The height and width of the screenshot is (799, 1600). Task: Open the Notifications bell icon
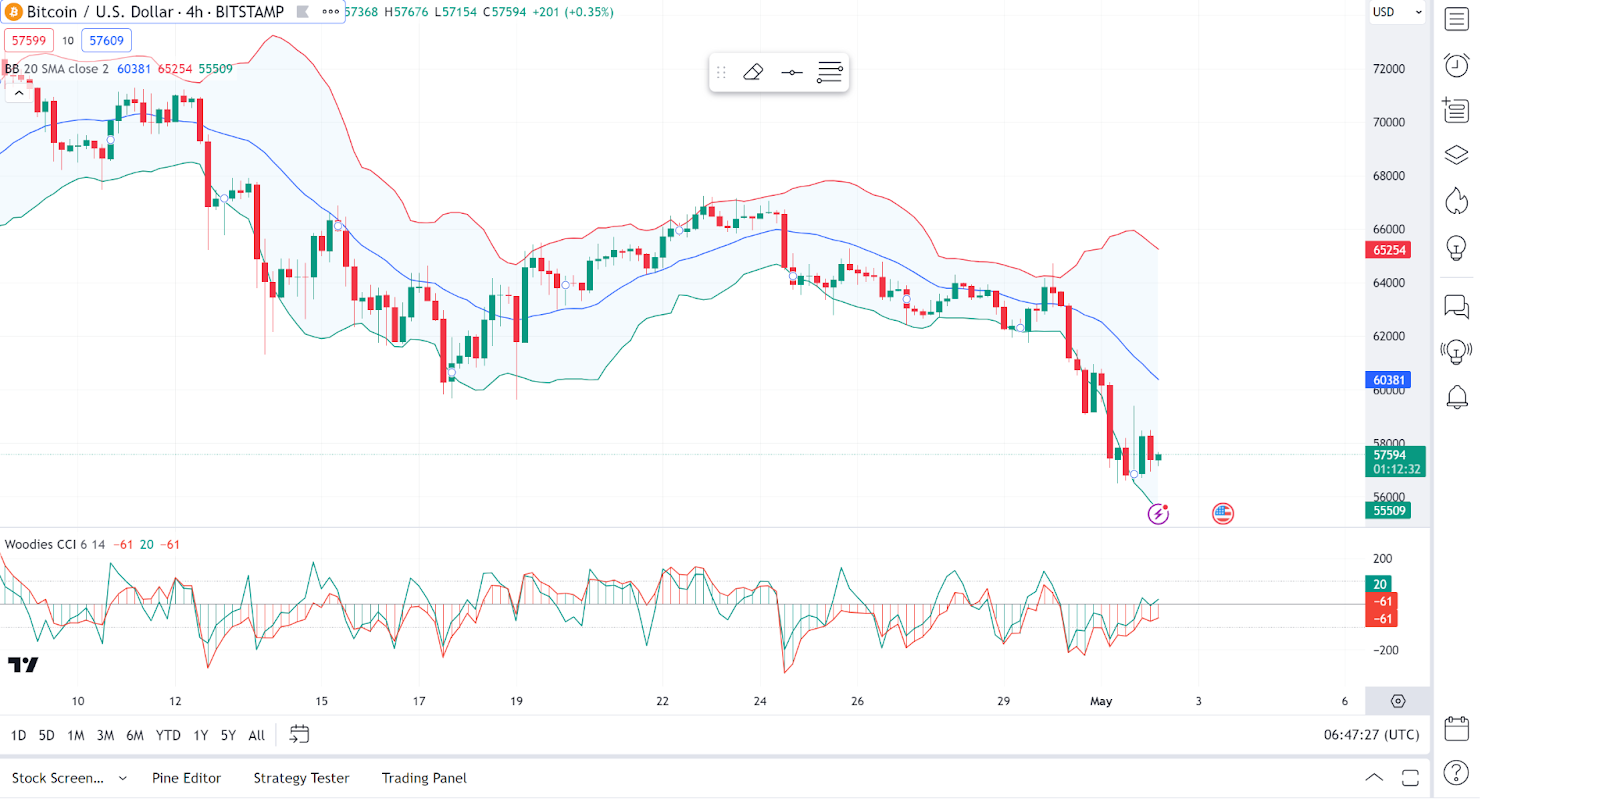coord(1457,398)
